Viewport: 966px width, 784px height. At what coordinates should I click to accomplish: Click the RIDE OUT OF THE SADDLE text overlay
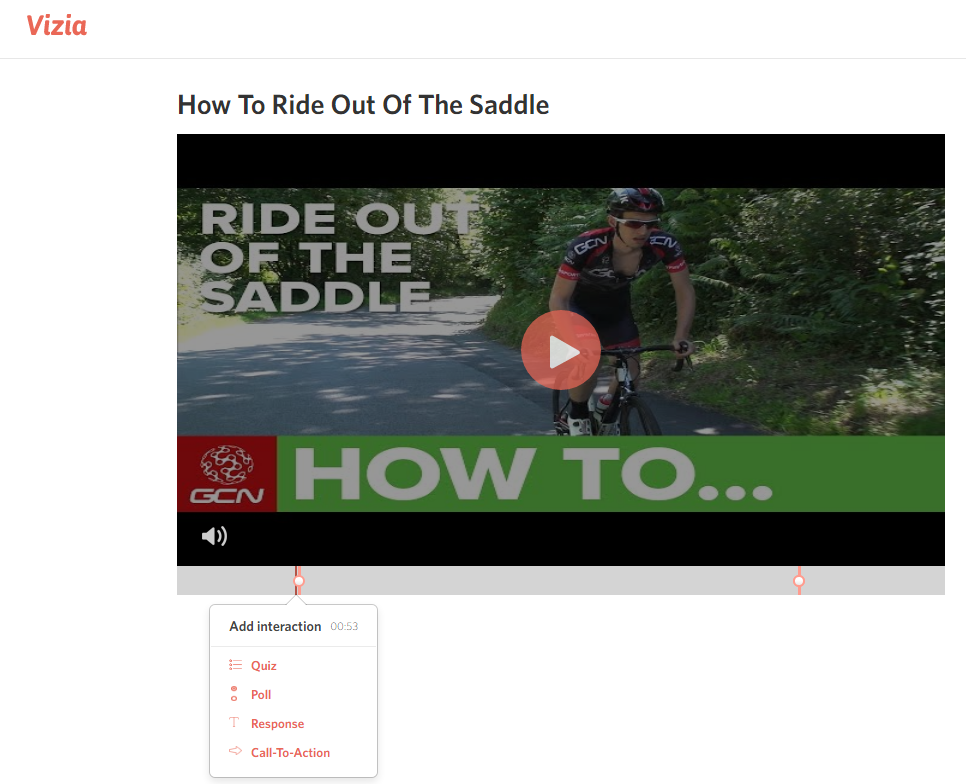(x=339, y=259)
